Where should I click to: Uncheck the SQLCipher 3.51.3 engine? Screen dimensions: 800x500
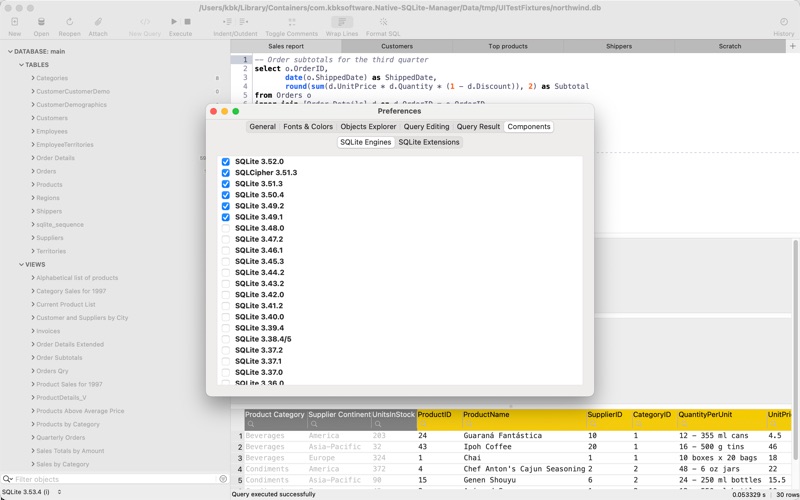226,173
